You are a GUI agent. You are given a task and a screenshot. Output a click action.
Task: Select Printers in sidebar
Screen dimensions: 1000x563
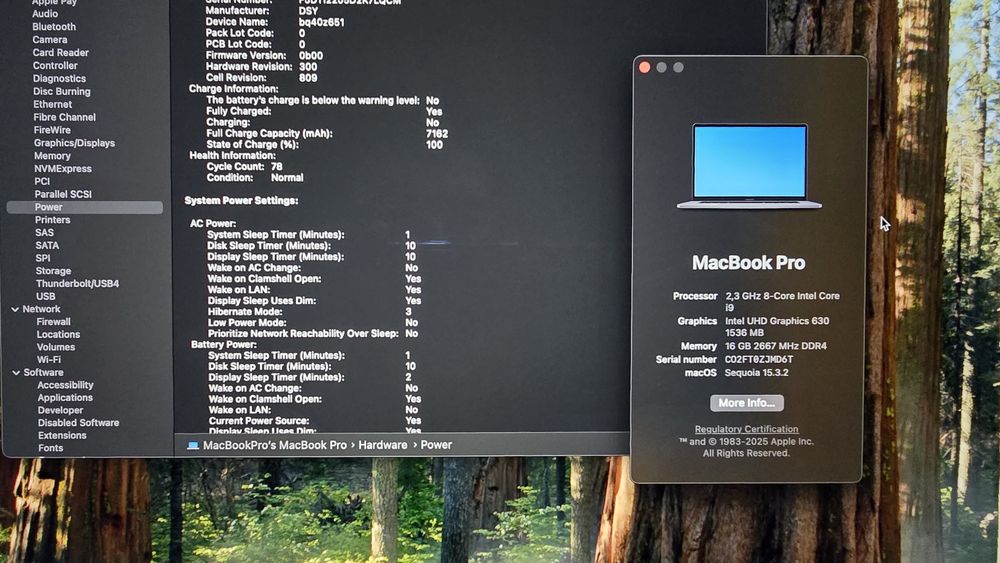pyautogui.click(x=53, y=220)
